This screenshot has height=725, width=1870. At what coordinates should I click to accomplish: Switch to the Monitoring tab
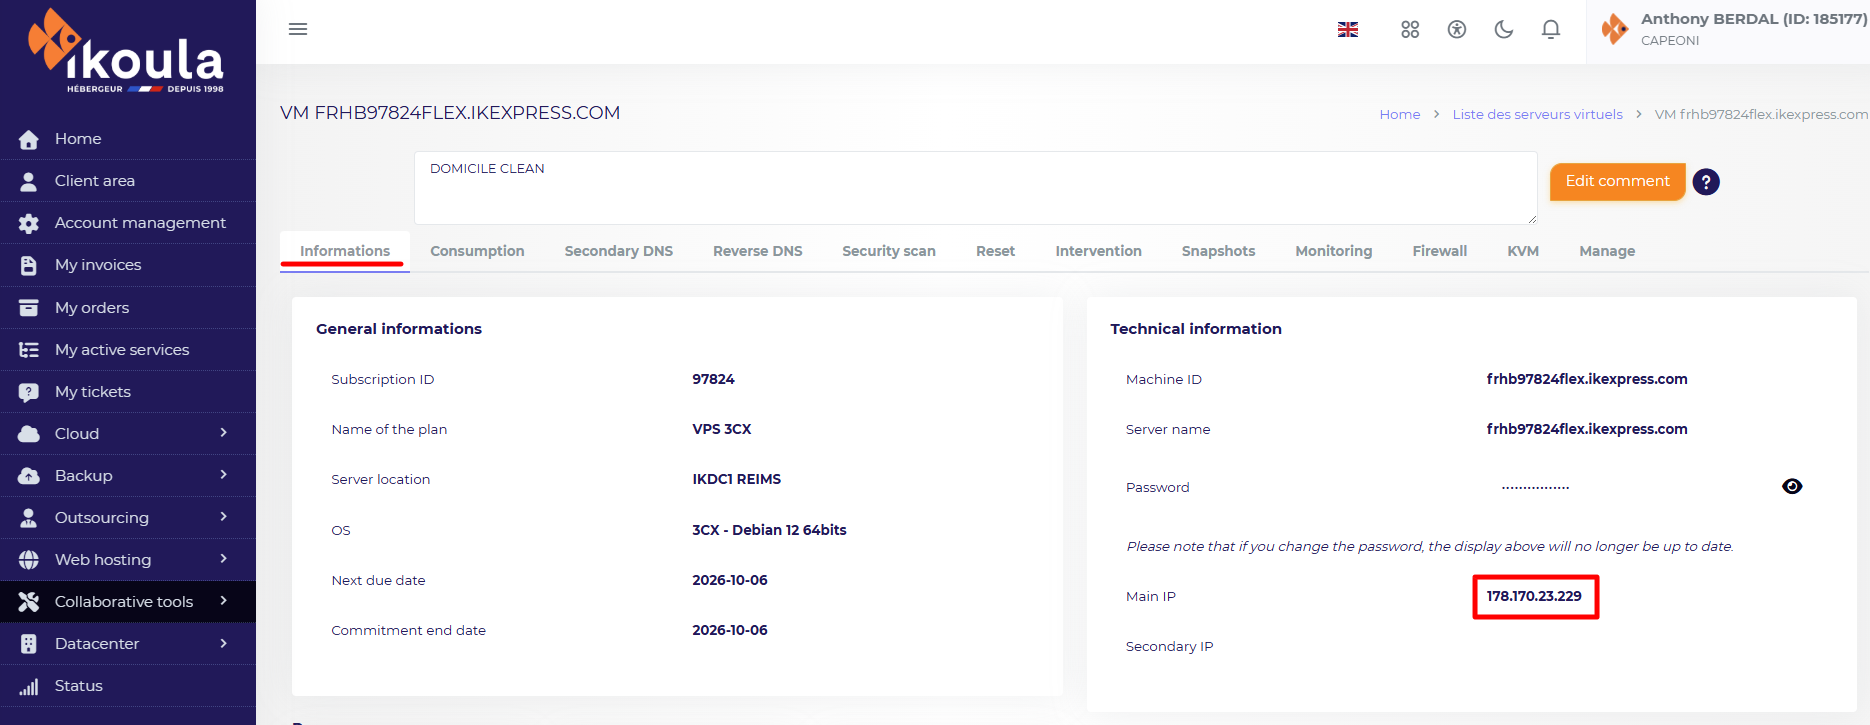tap(1334, 251)
